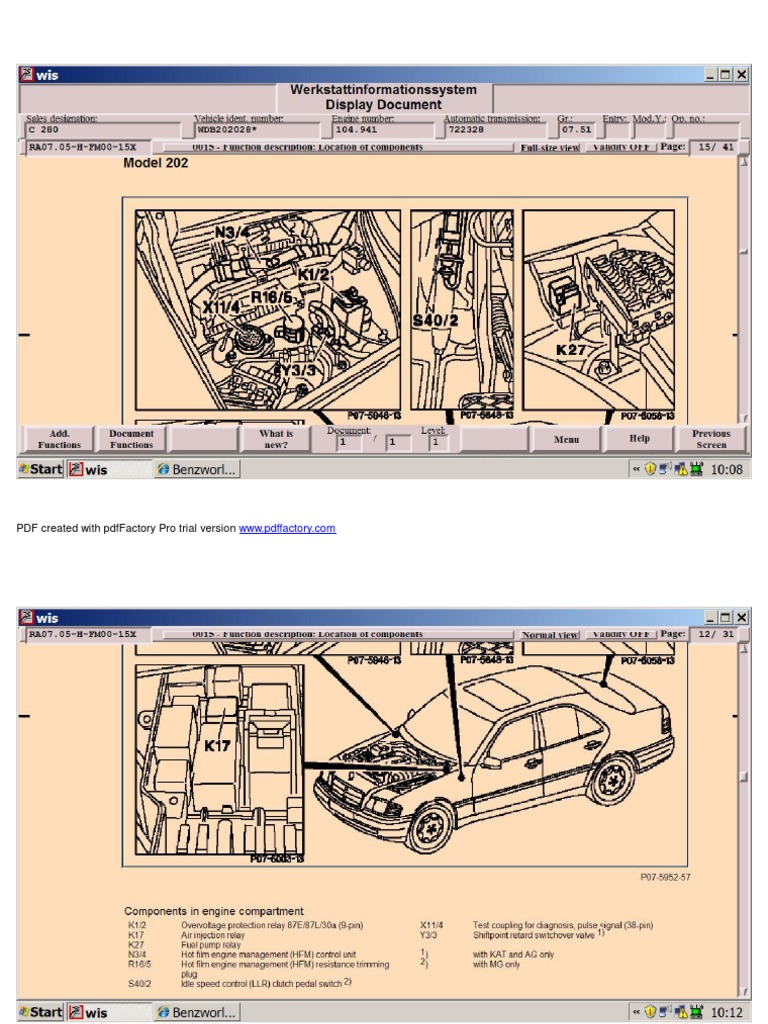Viewport: 768px width, 1024px height.
Task: Click function description title bar, upper window
Action: coord(338,148)
